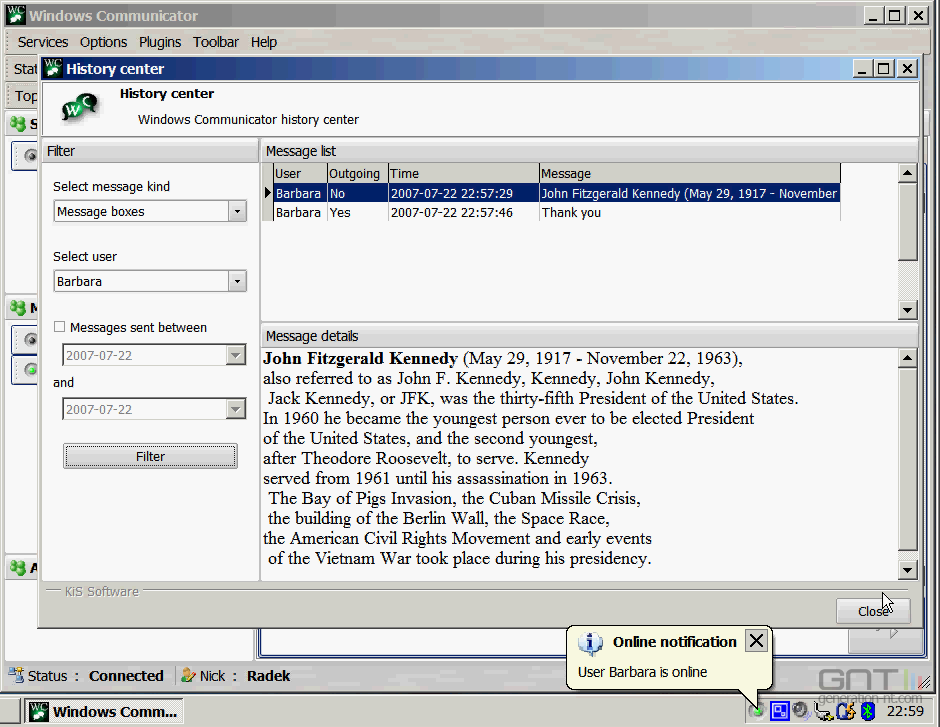Screen dimensions: 940x727
Task: Click the synchronization icon in system tray
Action: pyautogui.click(x=846, y=711)
